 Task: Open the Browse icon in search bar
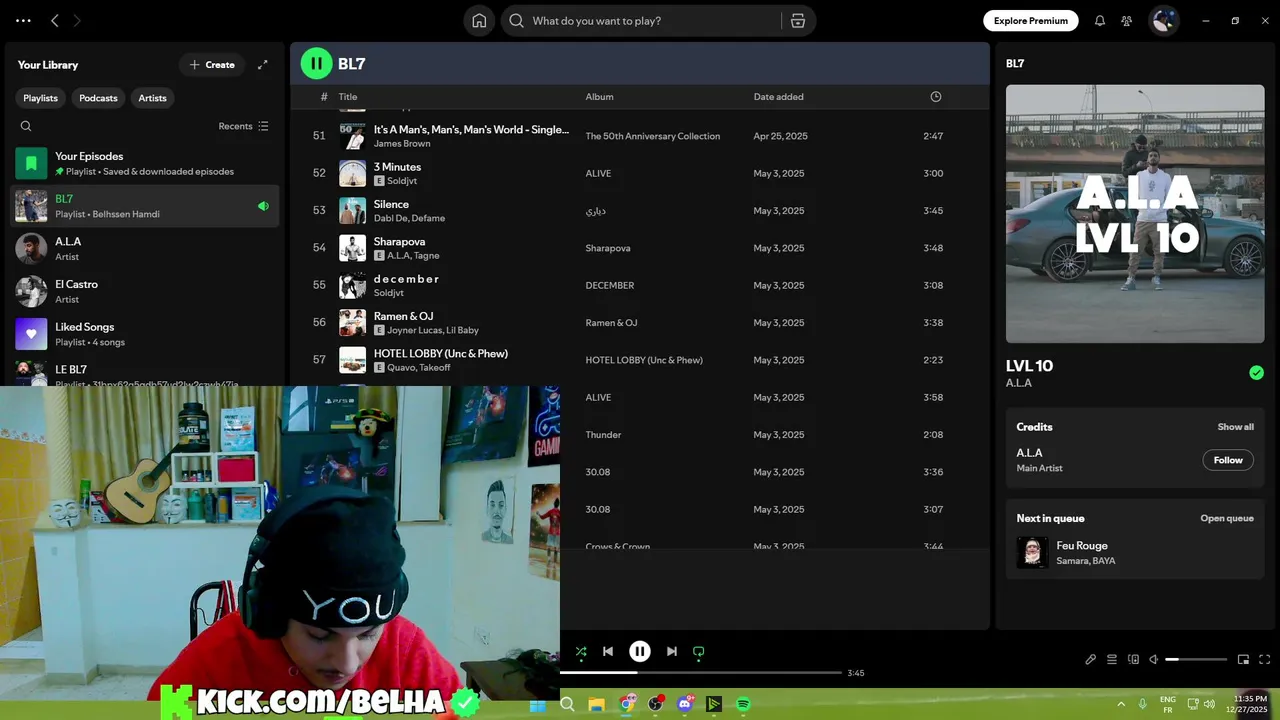(x=797, y=21)
